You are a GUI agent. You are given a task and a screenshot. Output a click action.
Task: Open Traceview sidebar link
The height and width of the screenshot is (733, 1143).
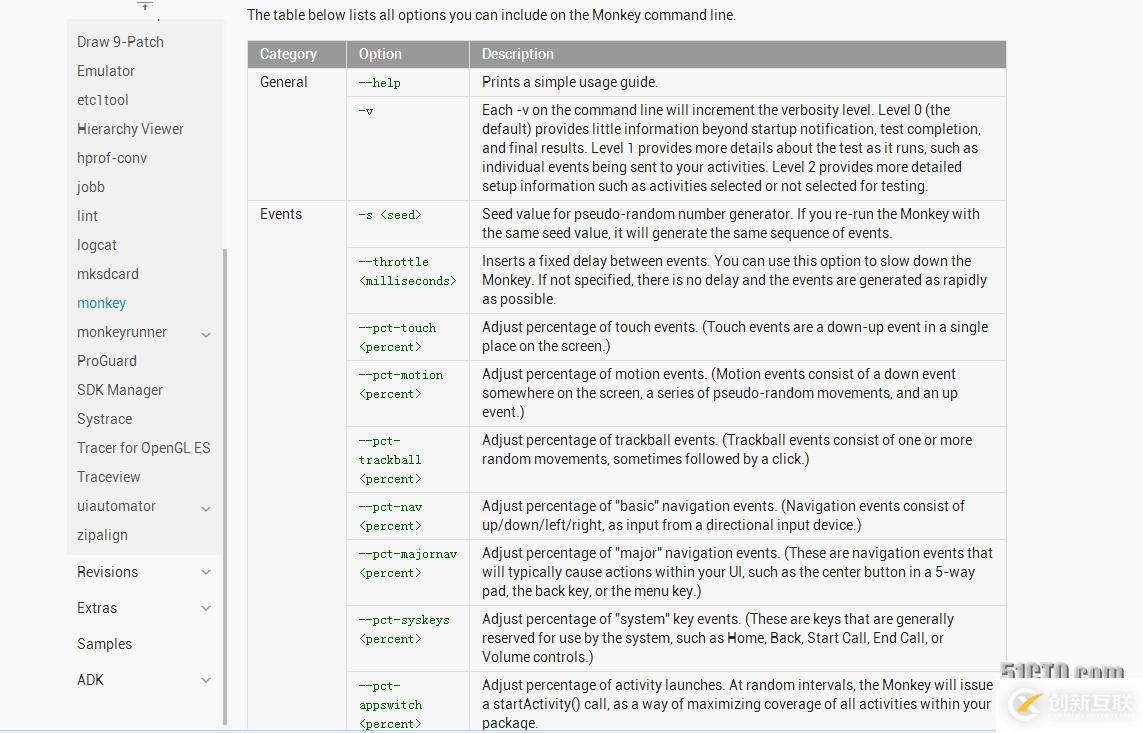pos(109,477)
